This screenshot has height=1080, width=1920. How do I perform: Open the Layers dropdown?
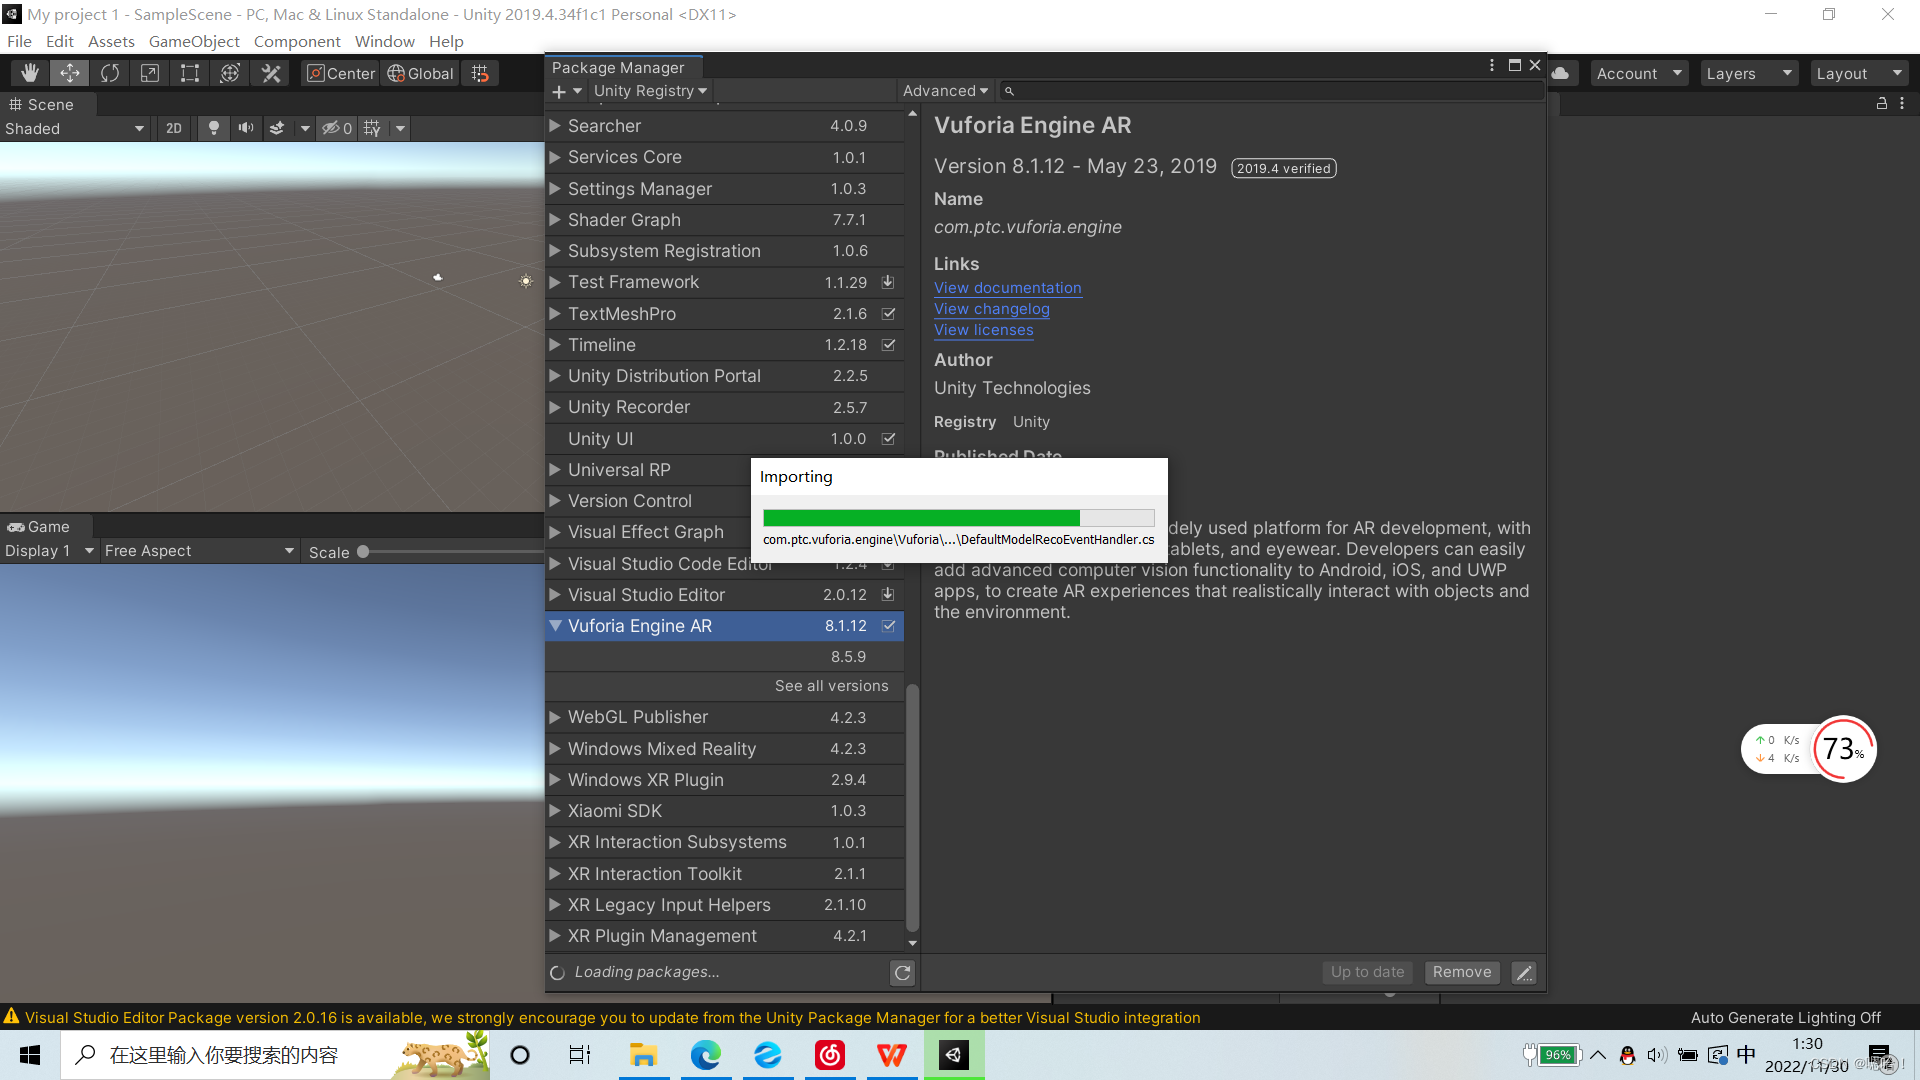point(1748,73)
